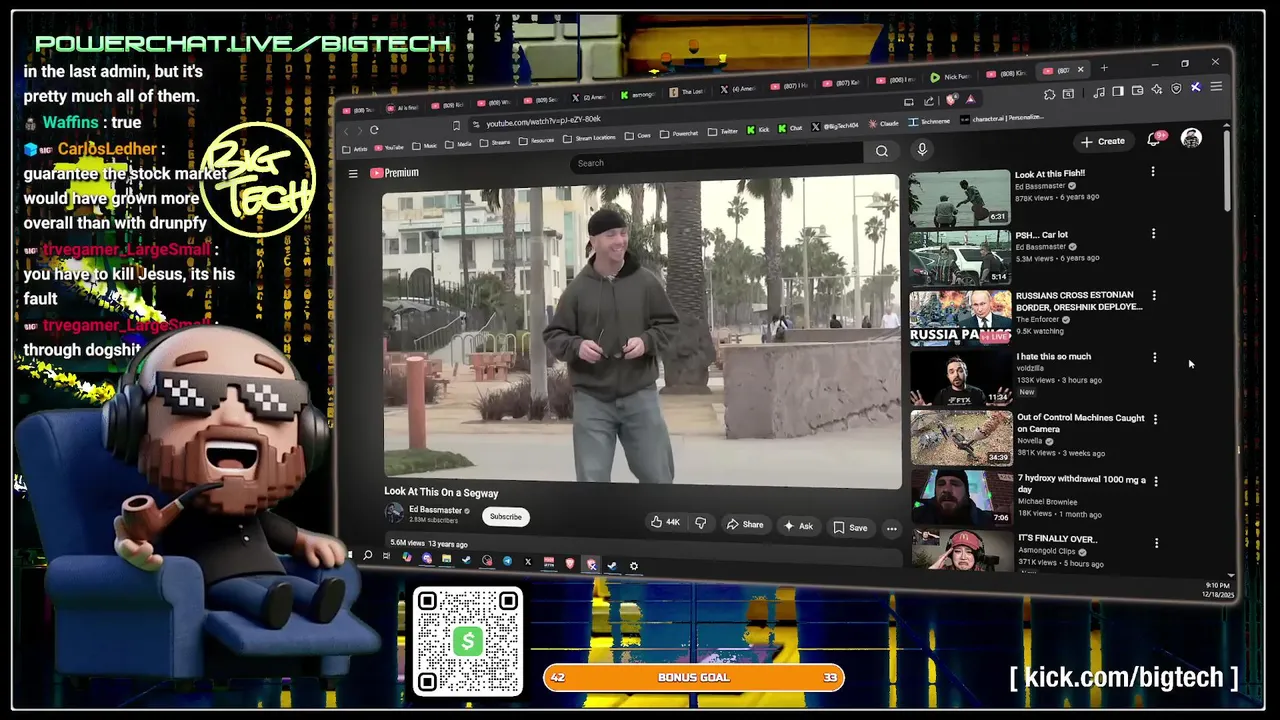Open the Claude bookmark
This screenshot has width=1280, height=720.
point(884,123)
